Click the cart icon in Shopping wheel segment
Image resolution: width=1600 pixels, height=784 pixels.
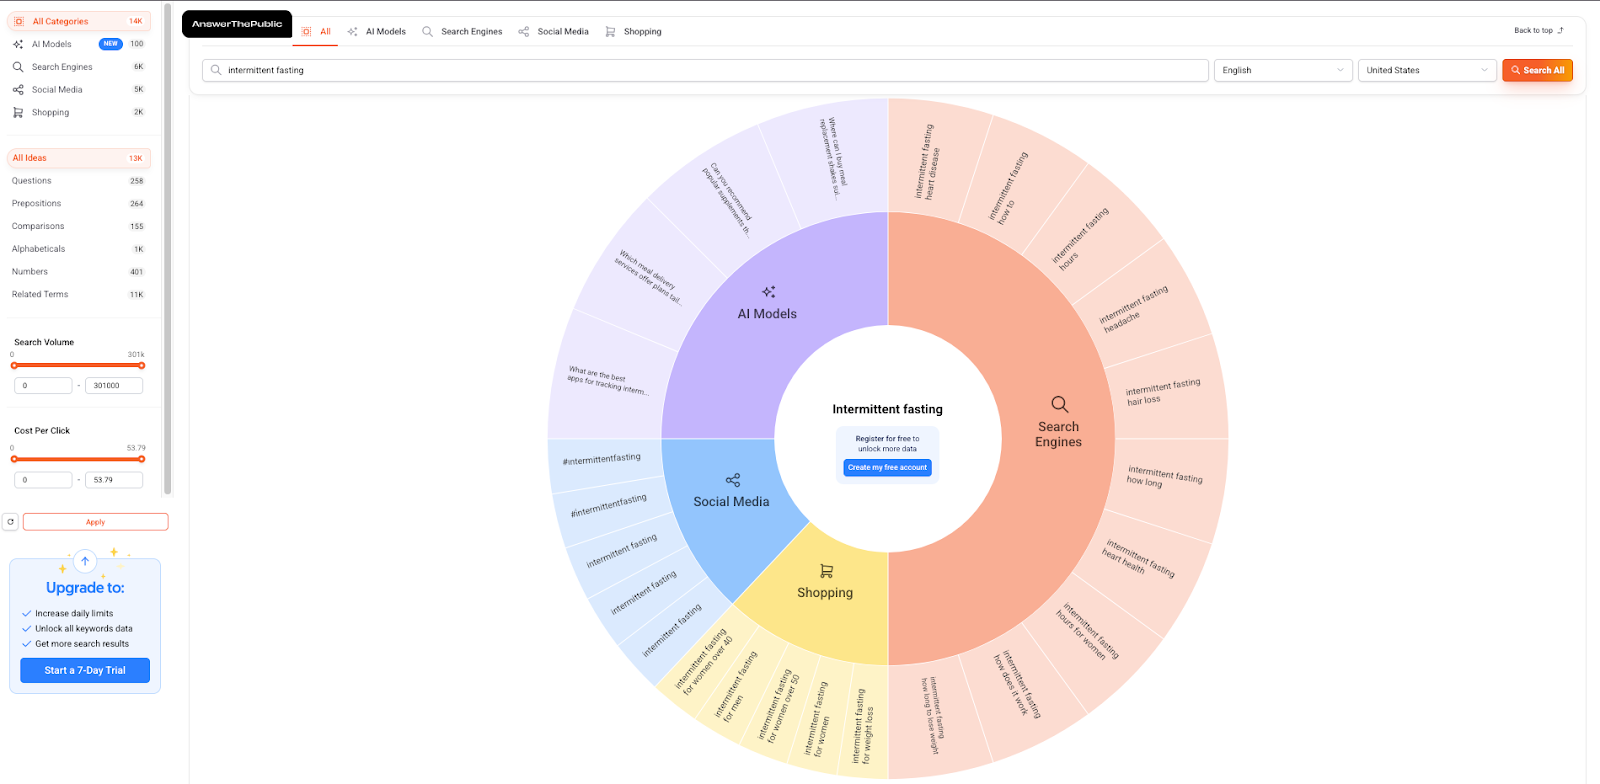[826, 571]
